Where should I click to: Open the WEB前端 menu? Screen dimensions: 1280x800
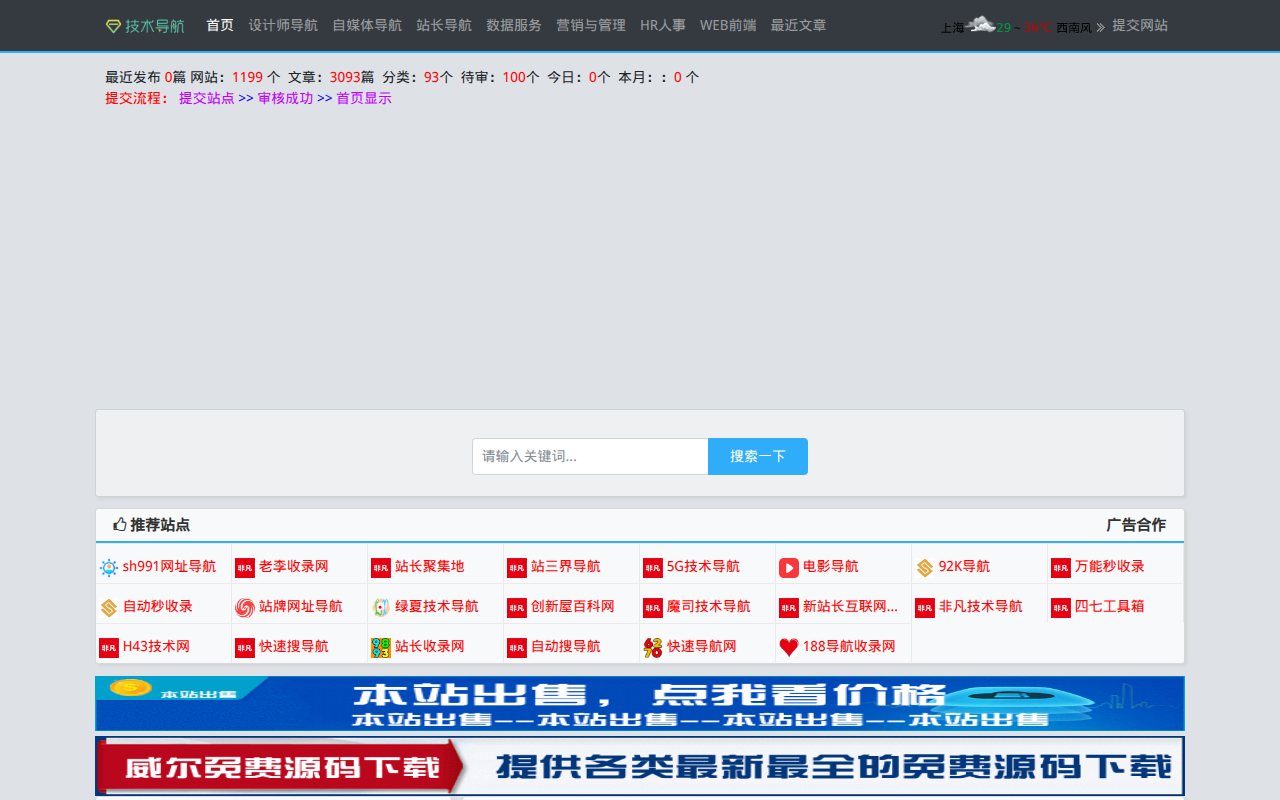[728, 25]
